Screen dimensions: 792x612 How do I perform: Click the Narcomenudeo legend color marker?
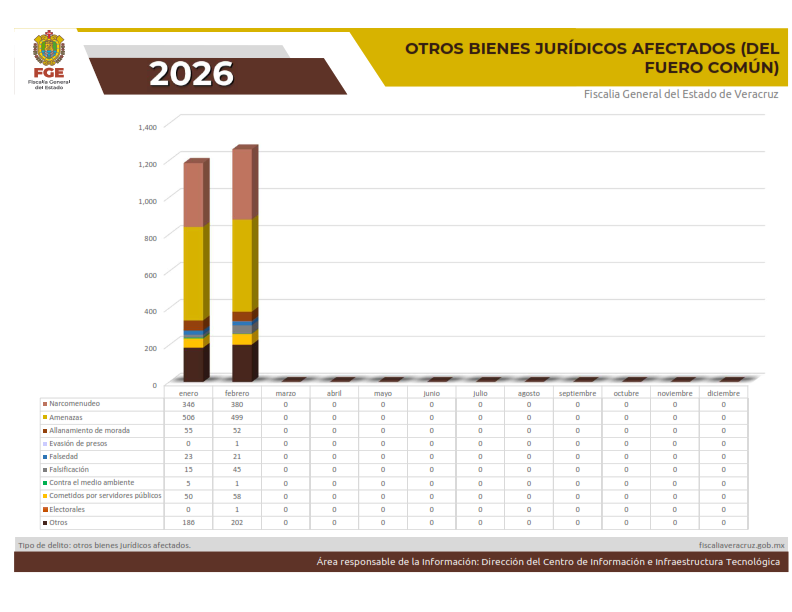(45, 404)
